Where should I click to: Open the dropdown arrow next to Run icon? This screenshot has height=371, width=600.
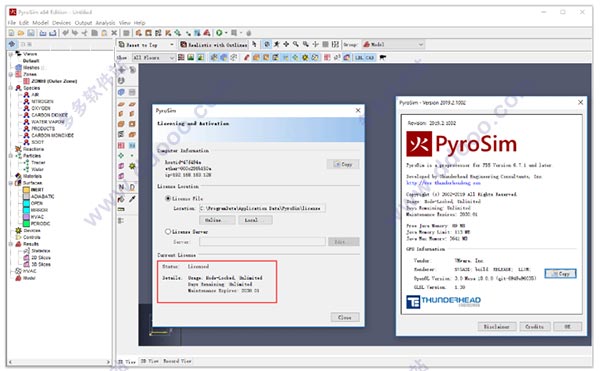[226, 33]
